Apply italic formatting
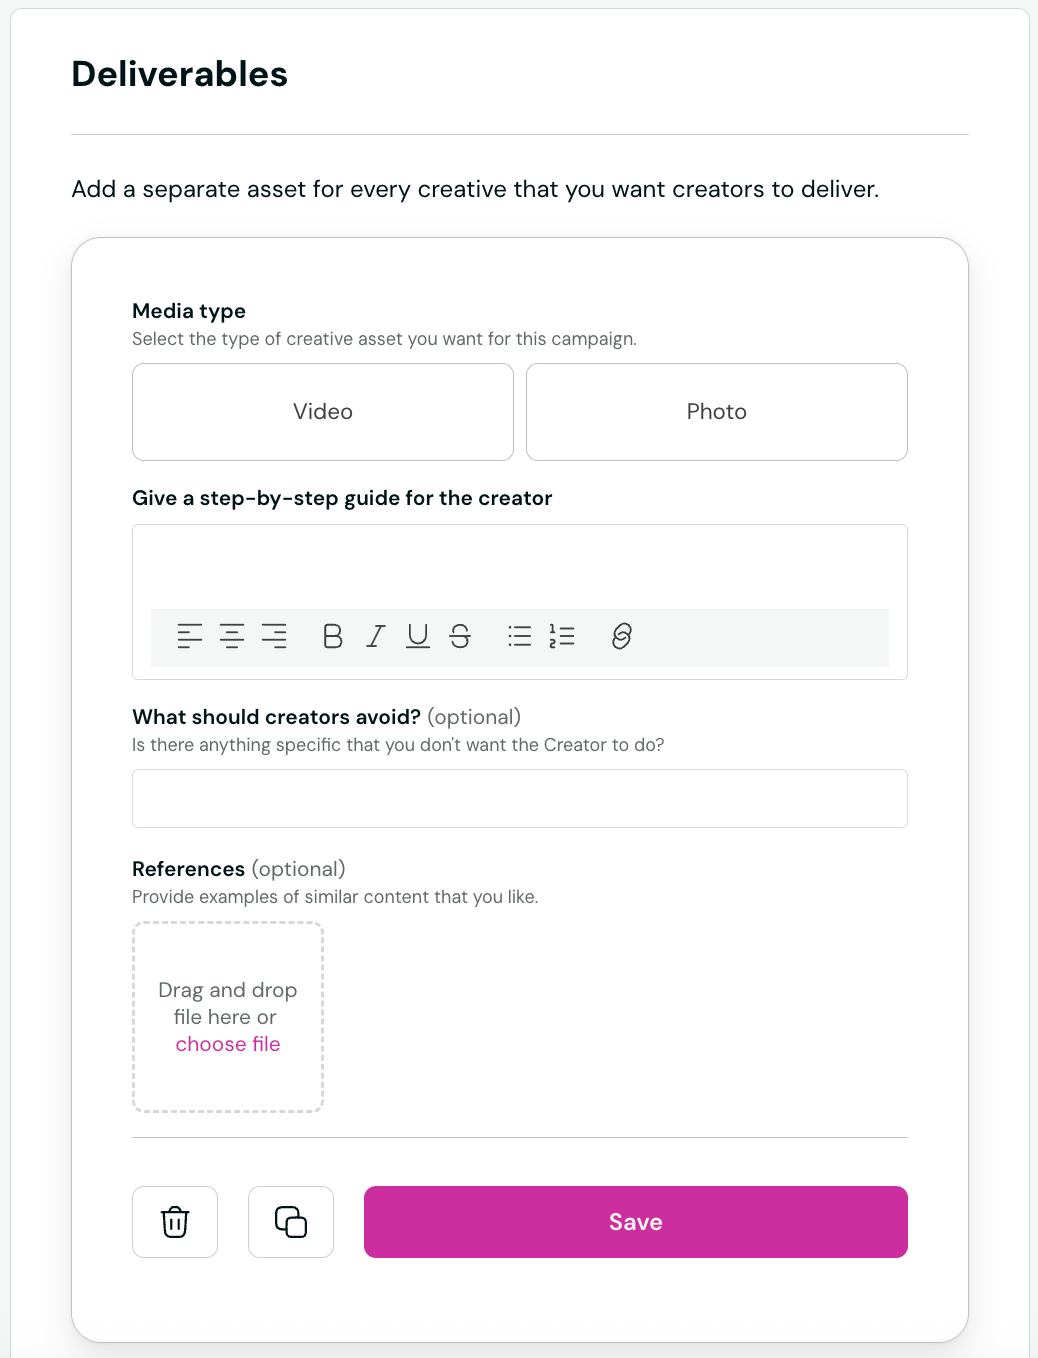 tap(374, 636)
